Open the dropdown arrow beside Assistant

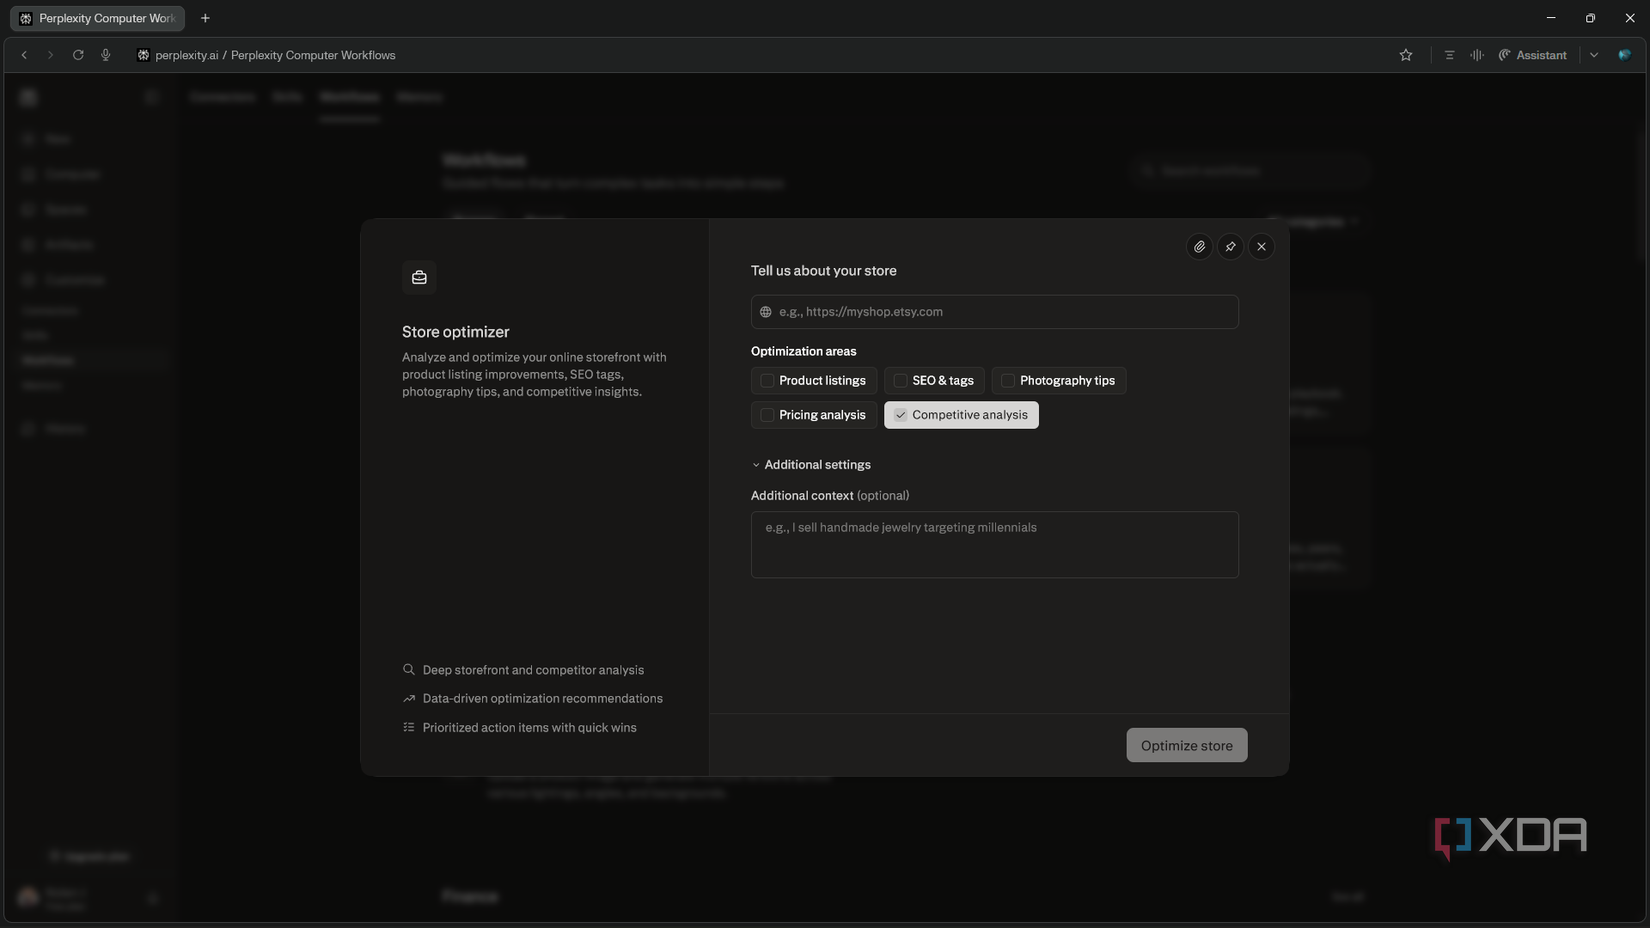click(1594, 55)
